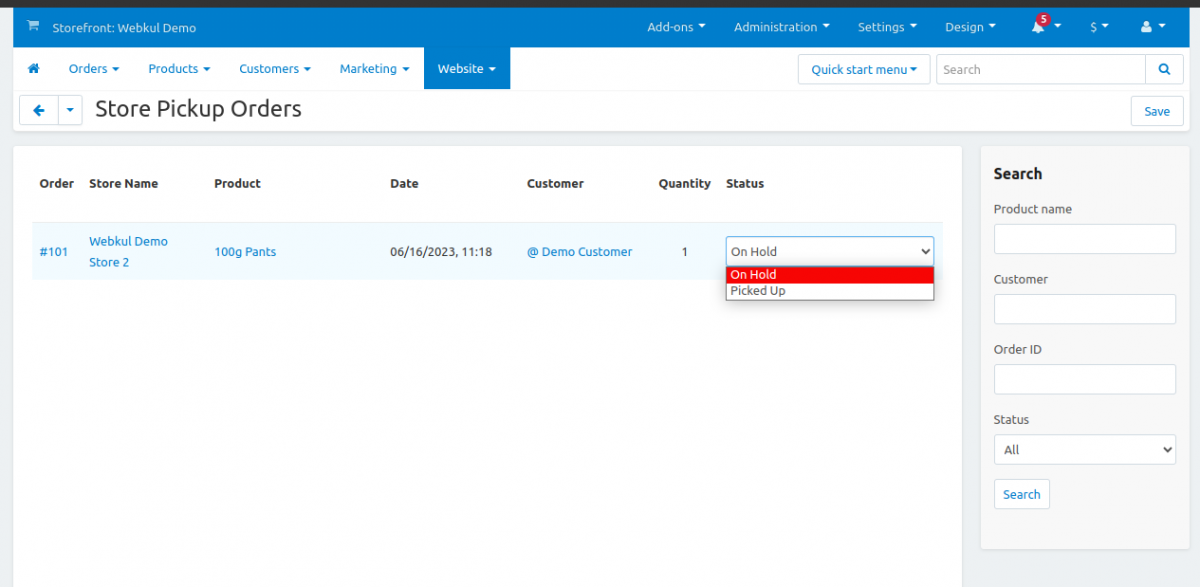Click the Save button
The image size is (1200, 587).
[1156, 111]
